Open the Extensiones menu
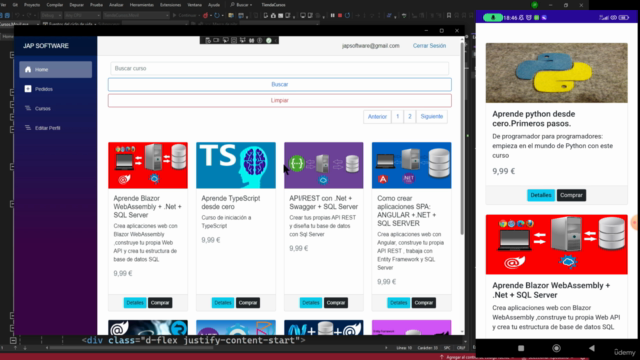Viewport: 640px width, 360px height. click(170, 5)
